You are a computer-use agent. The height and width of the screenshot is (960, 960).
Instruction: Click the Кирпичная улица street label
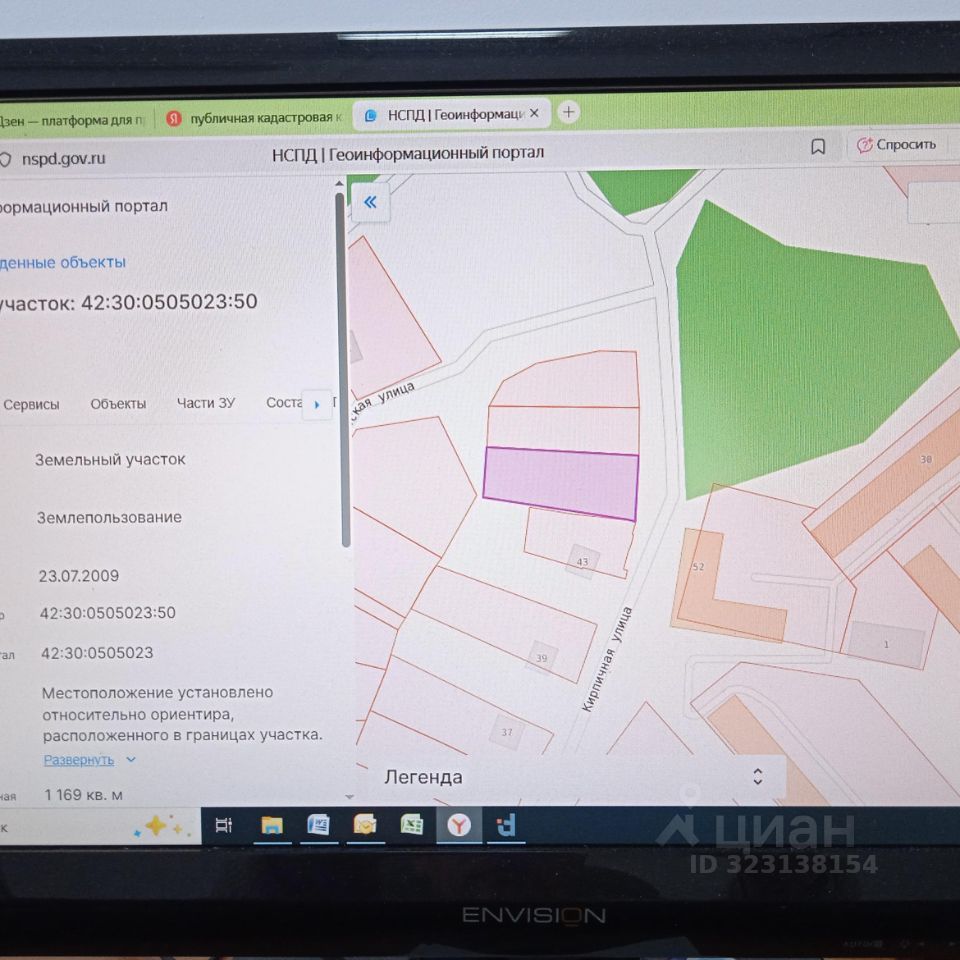[607, 660]
